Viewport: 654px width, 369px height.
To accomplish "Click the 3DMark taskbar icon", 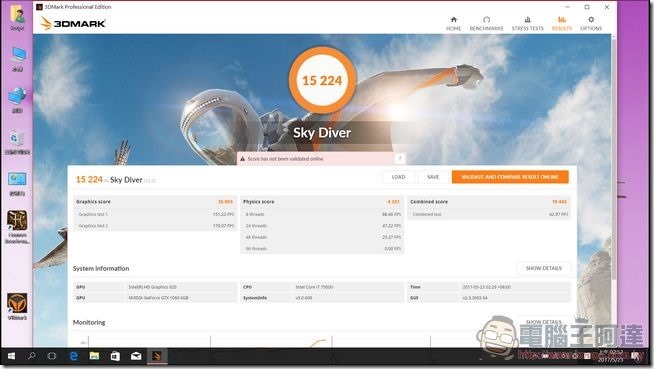I will coord(157,356).
